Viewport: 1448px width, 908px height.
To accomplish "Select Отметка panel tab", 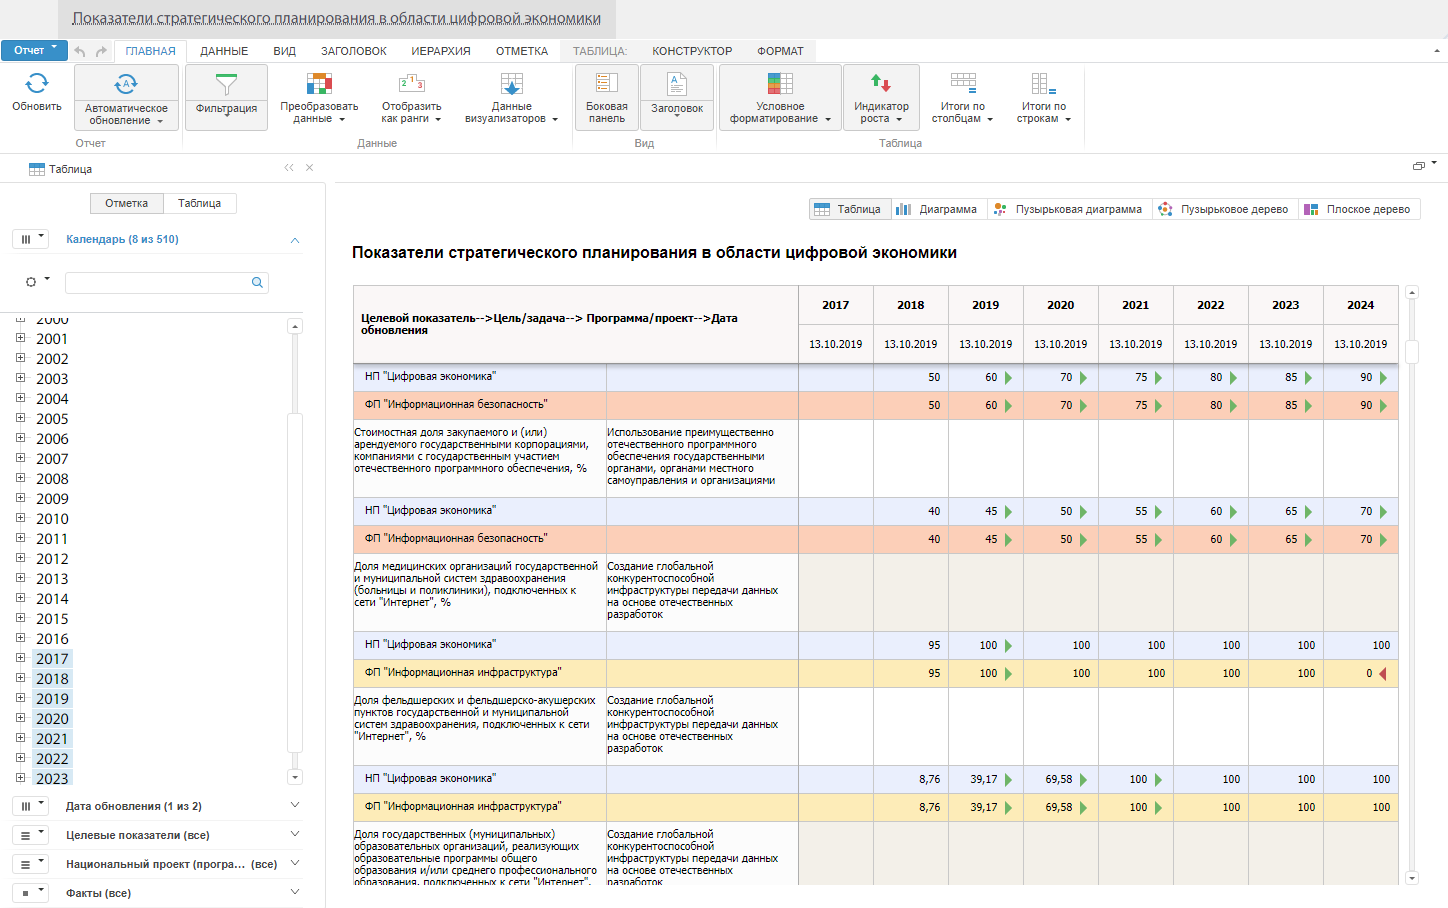I will click(x=127, y=203).
